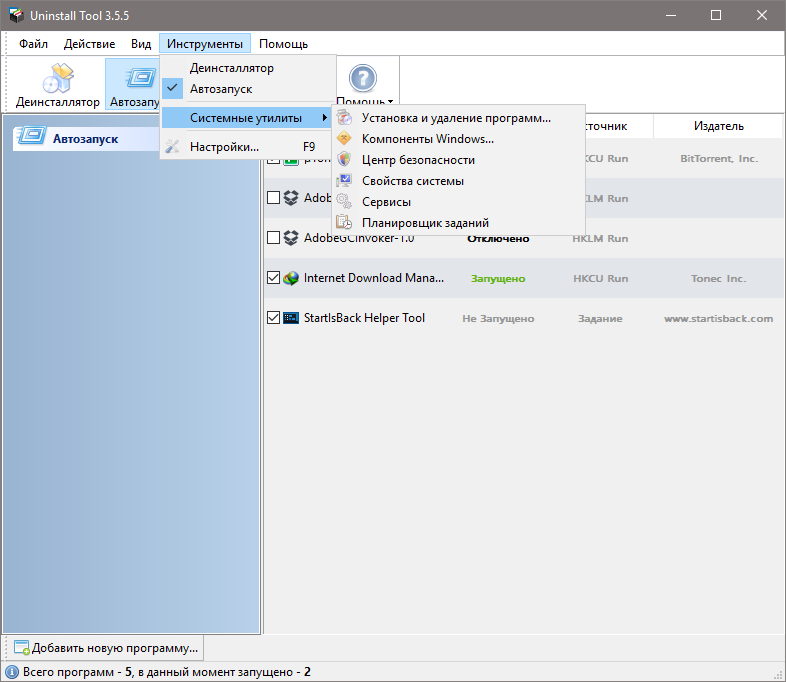Select the Internet Download Mana... row name
This screenshot has height=682, width=786.
click(373, 278)
